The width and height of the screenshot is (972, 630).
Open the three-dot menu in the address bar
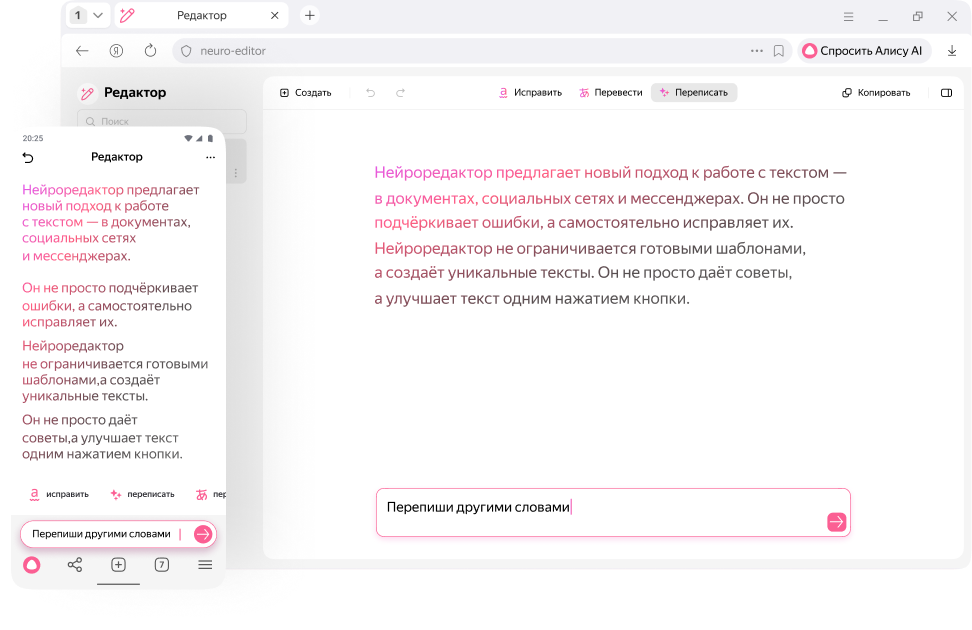click(x=756, y=50)
